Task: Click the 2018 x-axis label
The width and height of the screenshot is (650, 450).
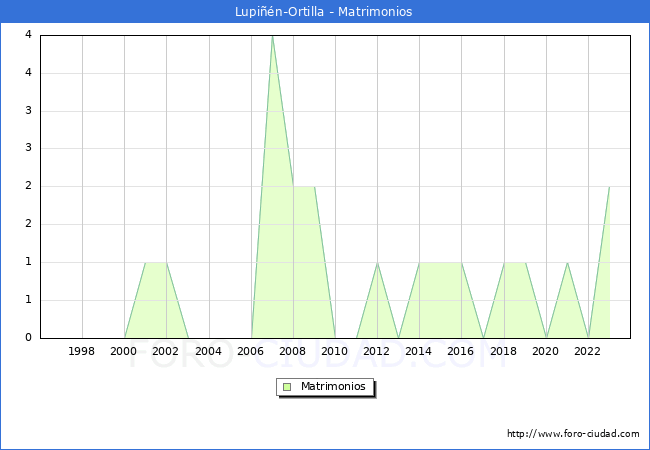Action: [x=503, y=351]
